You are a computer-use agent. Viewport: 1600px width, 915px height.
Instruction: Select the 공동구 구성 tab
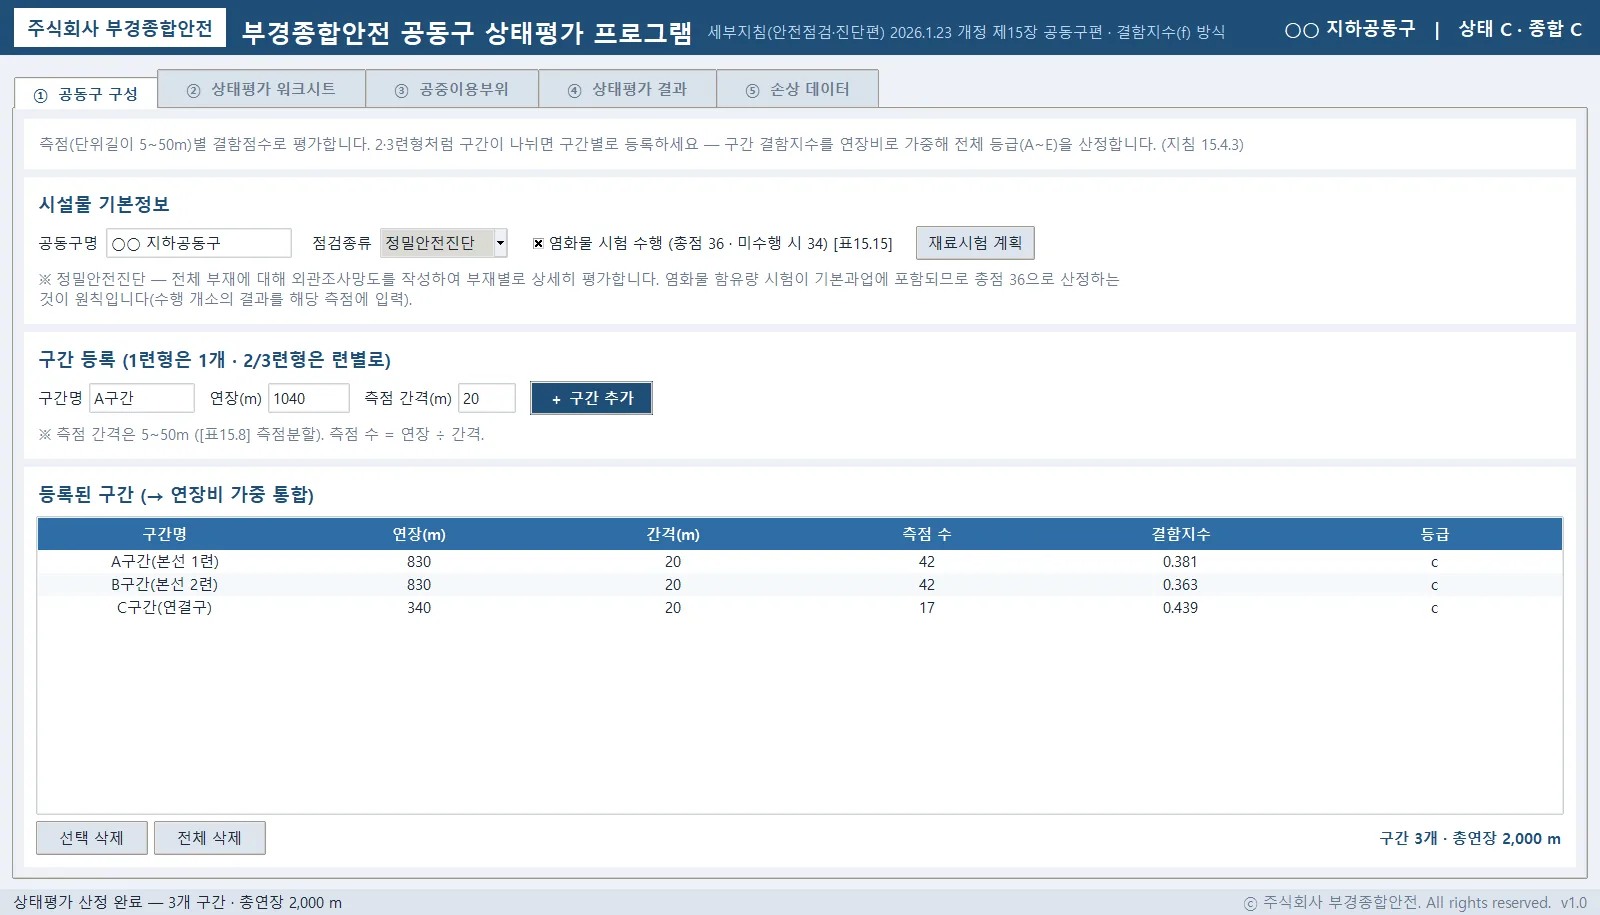click(86, 94)
